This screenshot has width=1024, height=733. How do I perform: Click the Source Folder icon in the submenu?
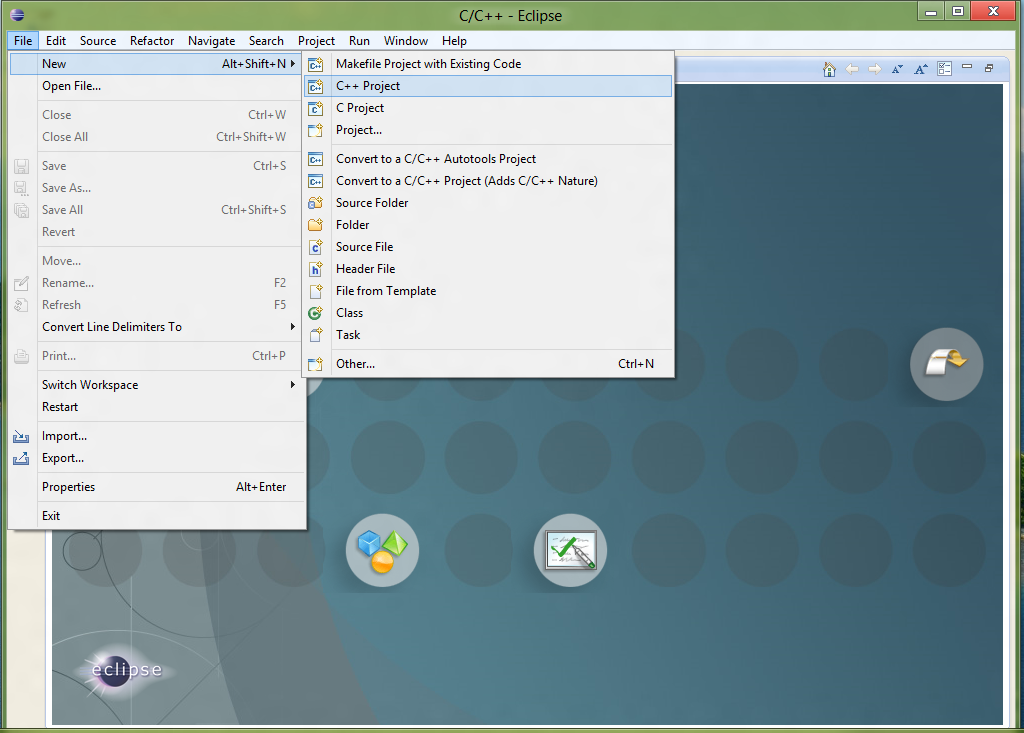[x=315, y=203]
